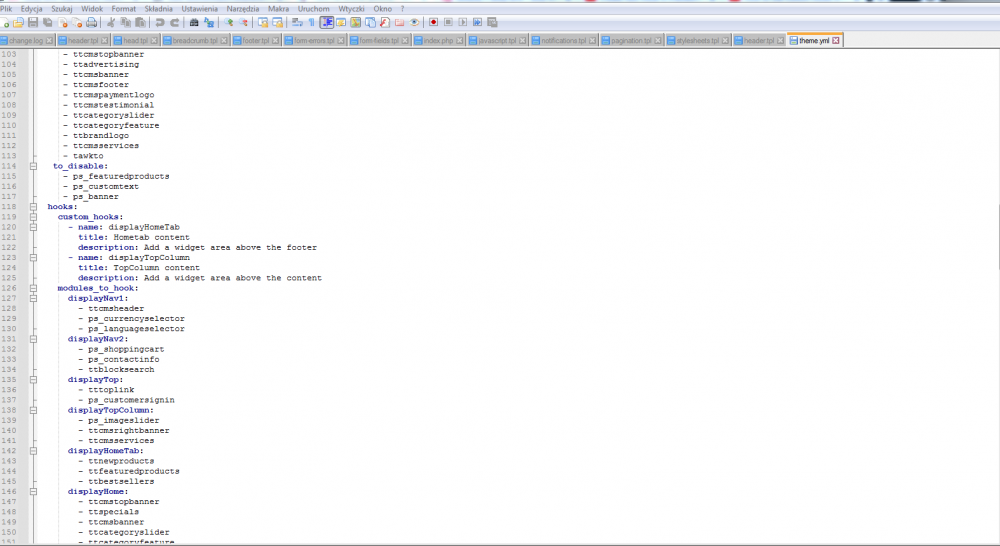Viewport: 1000px width, 546px height.
Task: Click the ttblocksearch entry on line 134
Action: point(121,369)
